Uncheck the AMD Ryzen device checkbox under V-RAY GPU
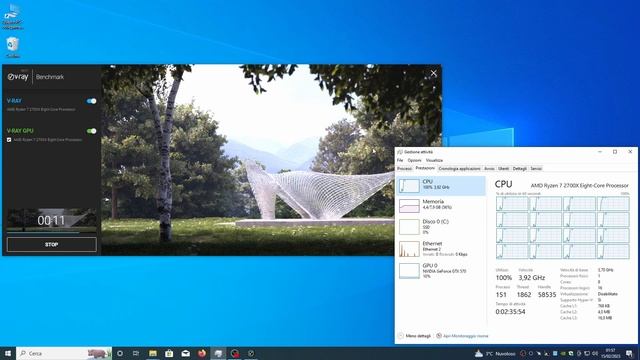Viewport: 640px width, 360px height. coord(9,140)
